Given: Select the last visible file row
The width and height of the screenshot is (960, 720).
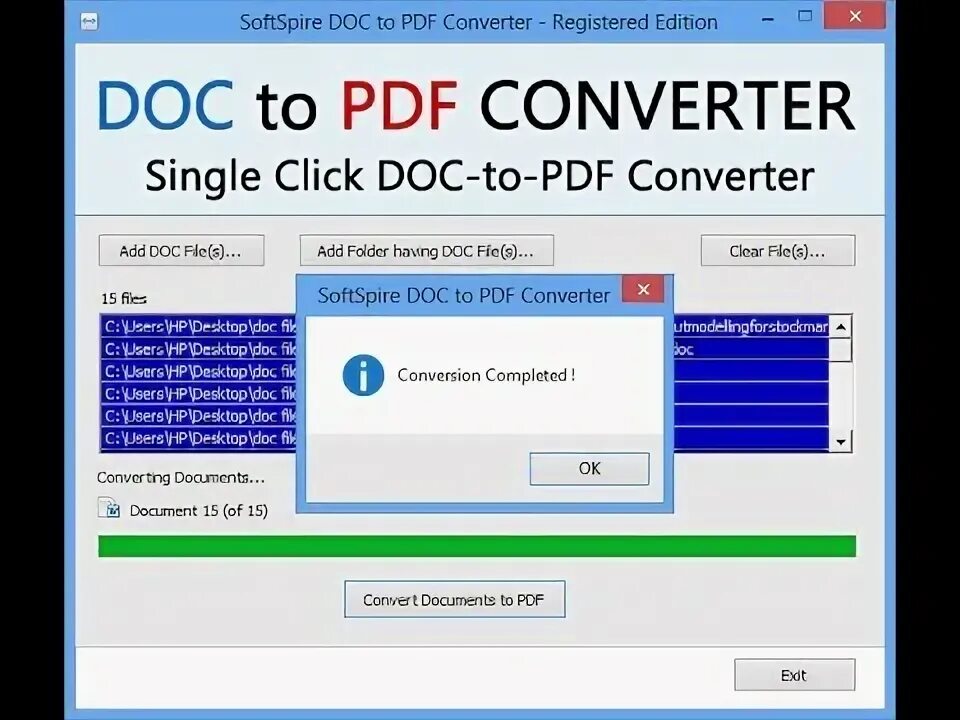Looking at the screenshot, I should [464, 438].
